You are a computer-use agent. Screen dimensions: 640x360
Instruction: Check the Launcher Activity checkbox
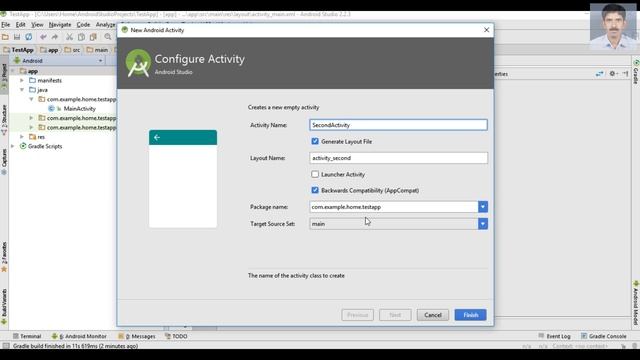(315, 174)
